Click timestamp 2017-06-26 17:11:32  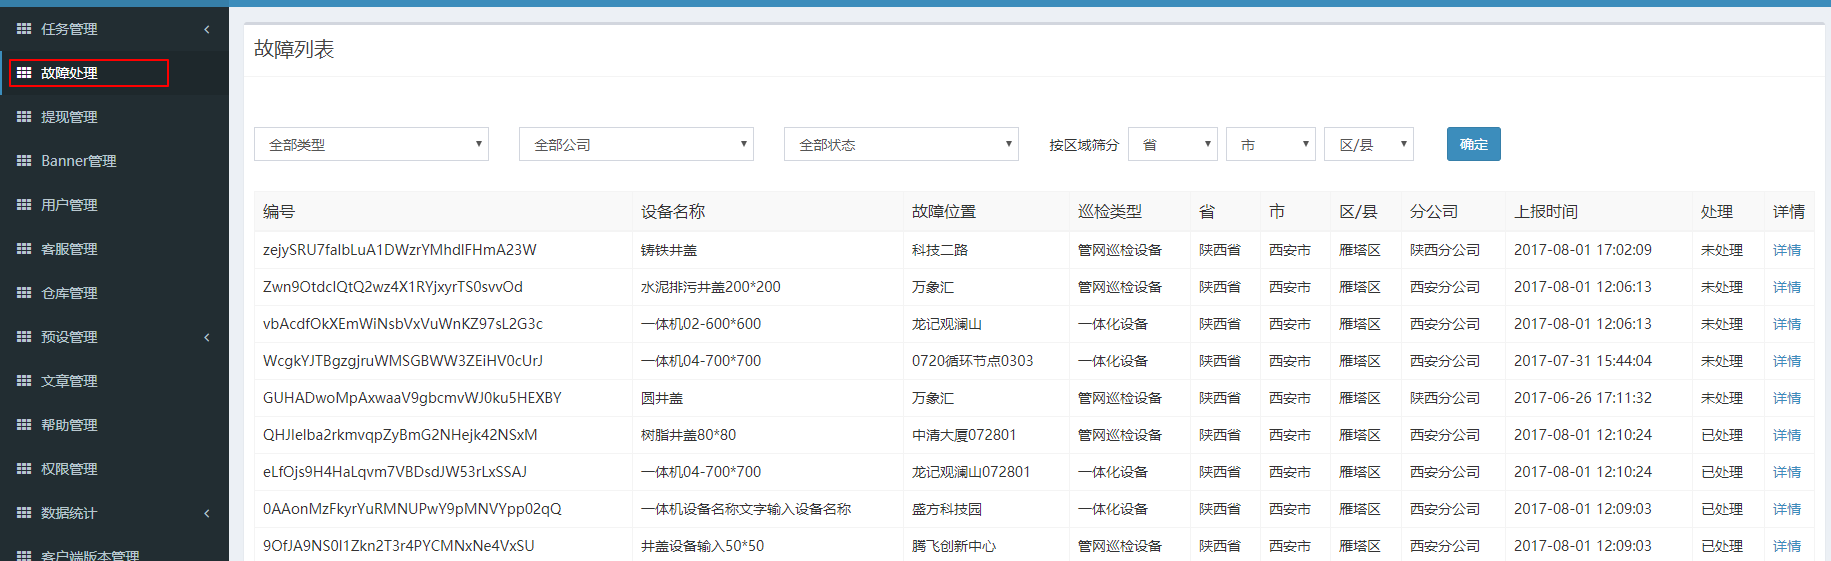pyautogui.click(x=1583, y=398)
